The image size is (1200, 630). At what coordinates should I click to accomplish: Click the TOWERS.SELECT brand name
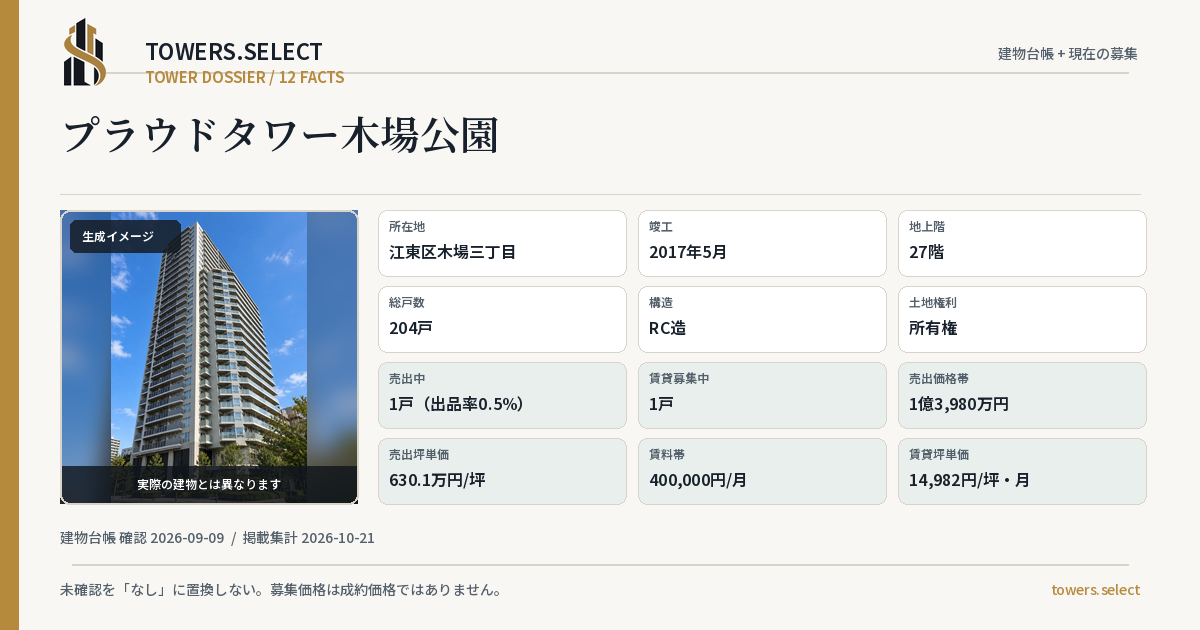(234, 52)
